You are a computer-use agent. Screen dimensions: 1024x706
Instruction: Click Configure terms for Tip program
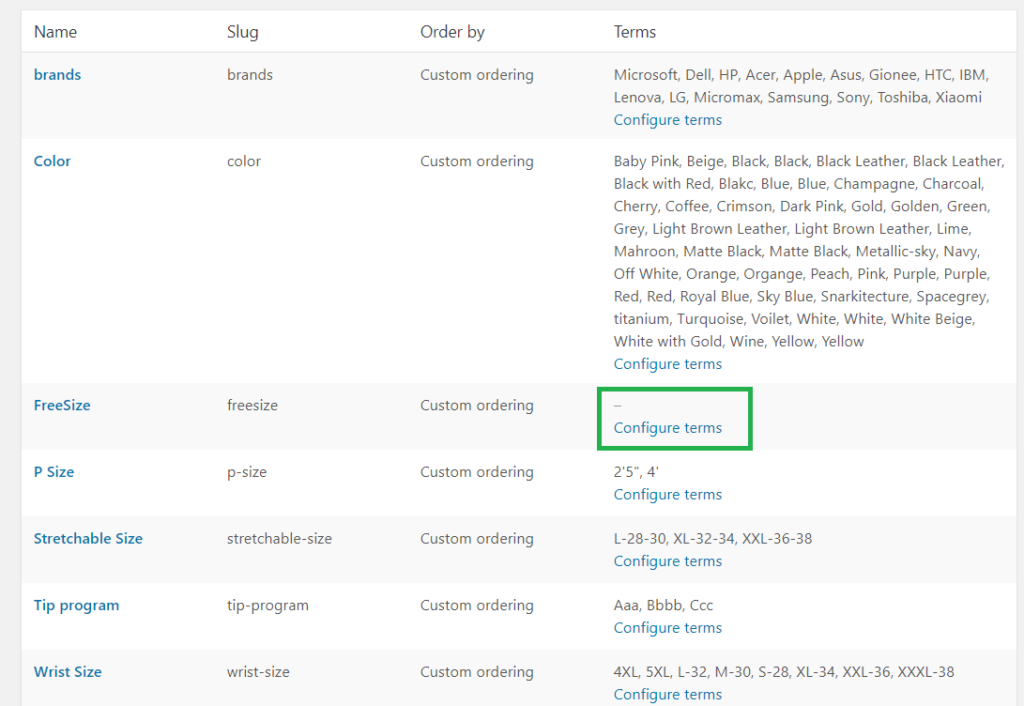(667, 628)
